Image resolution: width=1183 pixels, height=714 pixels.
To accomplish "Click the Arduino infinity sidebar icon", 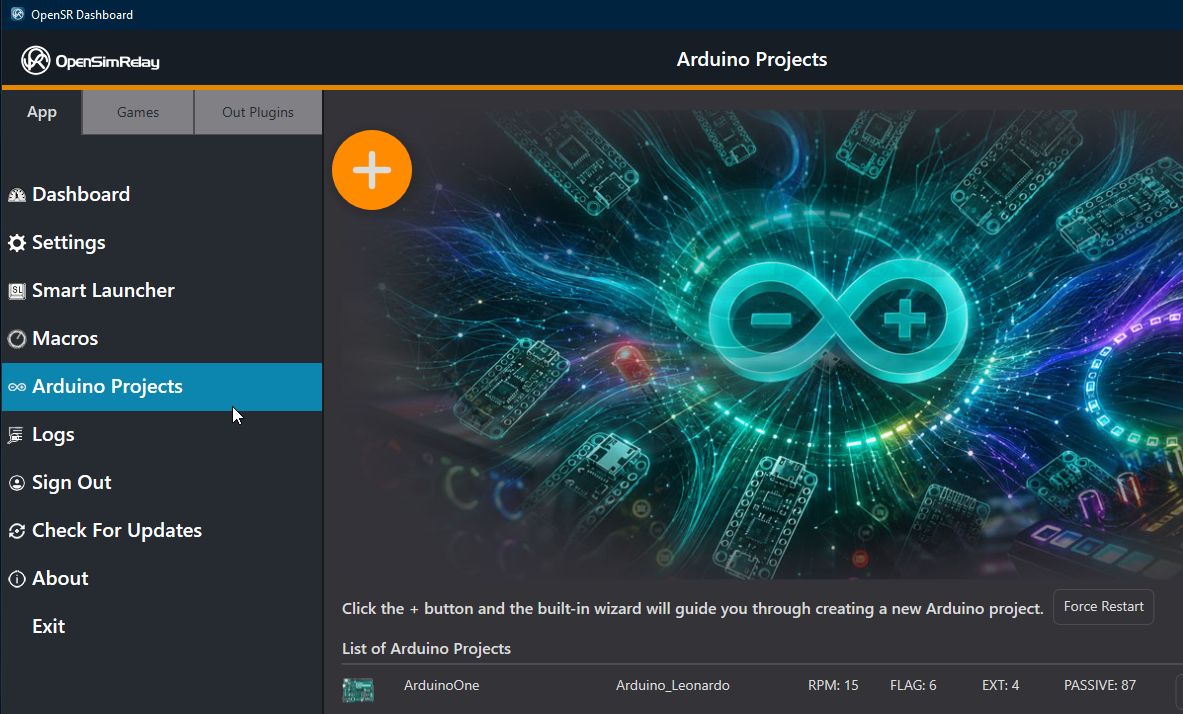I will [17, 387].
